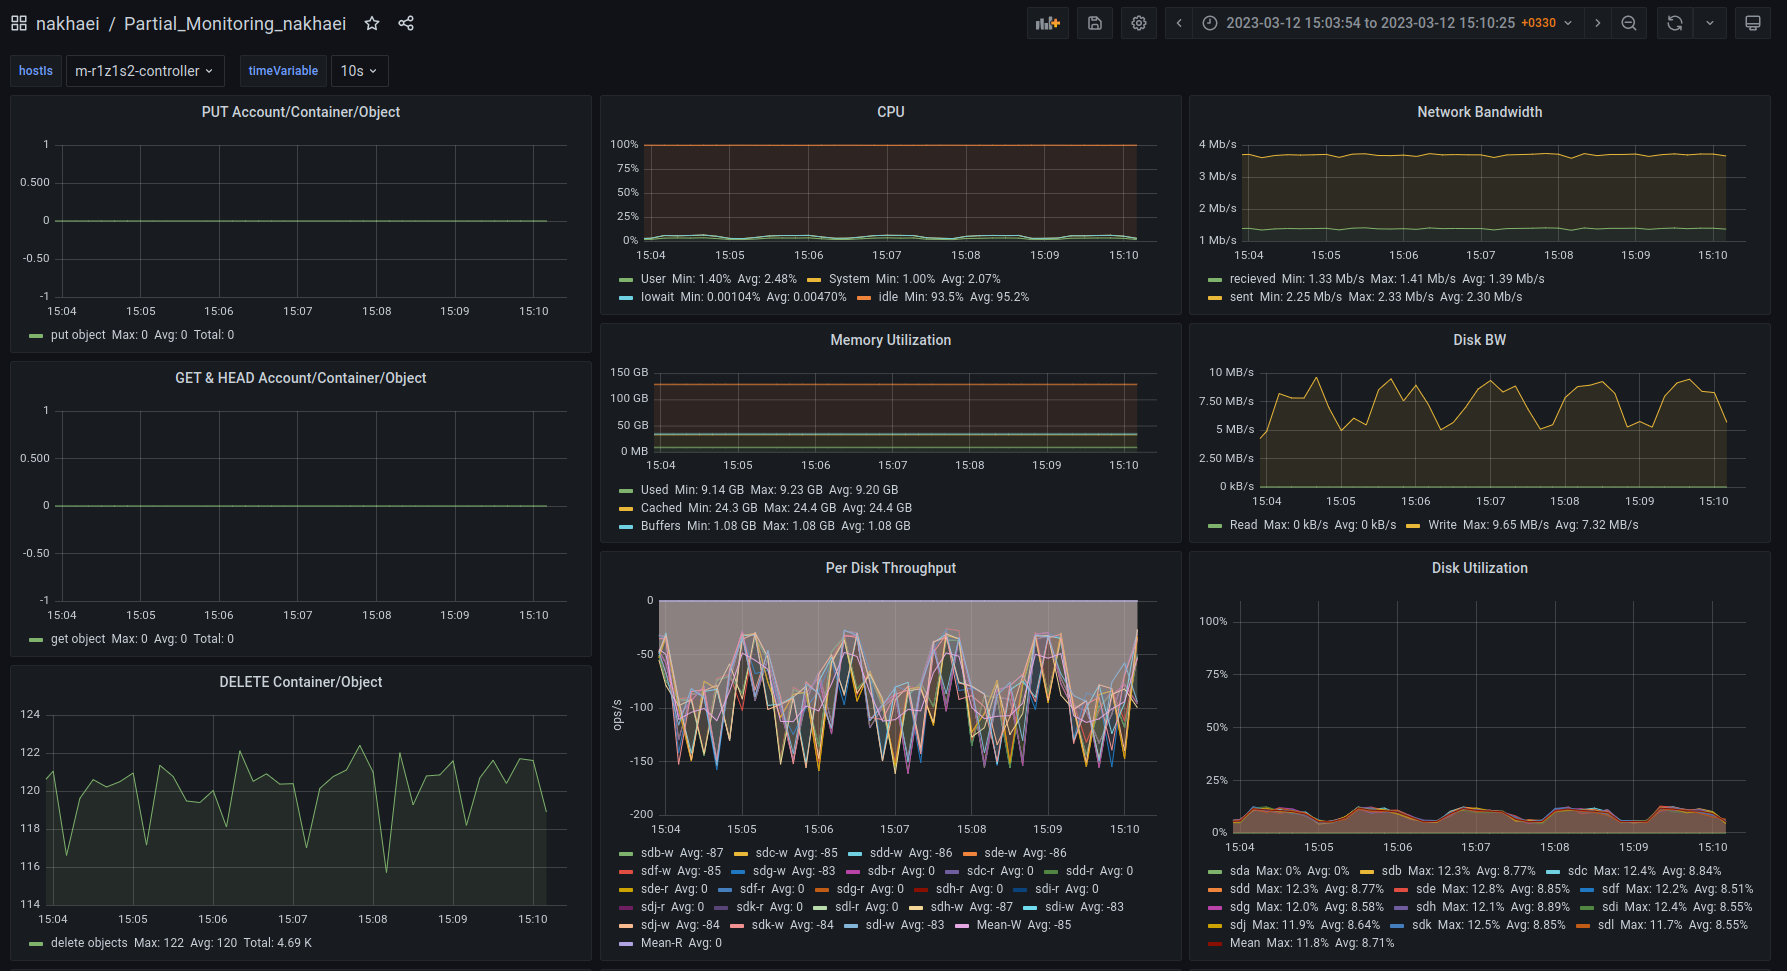Viewport: 1787px width, 971px height.
Task: Open the hostIs host dropdown
Action: coord(144,71)
